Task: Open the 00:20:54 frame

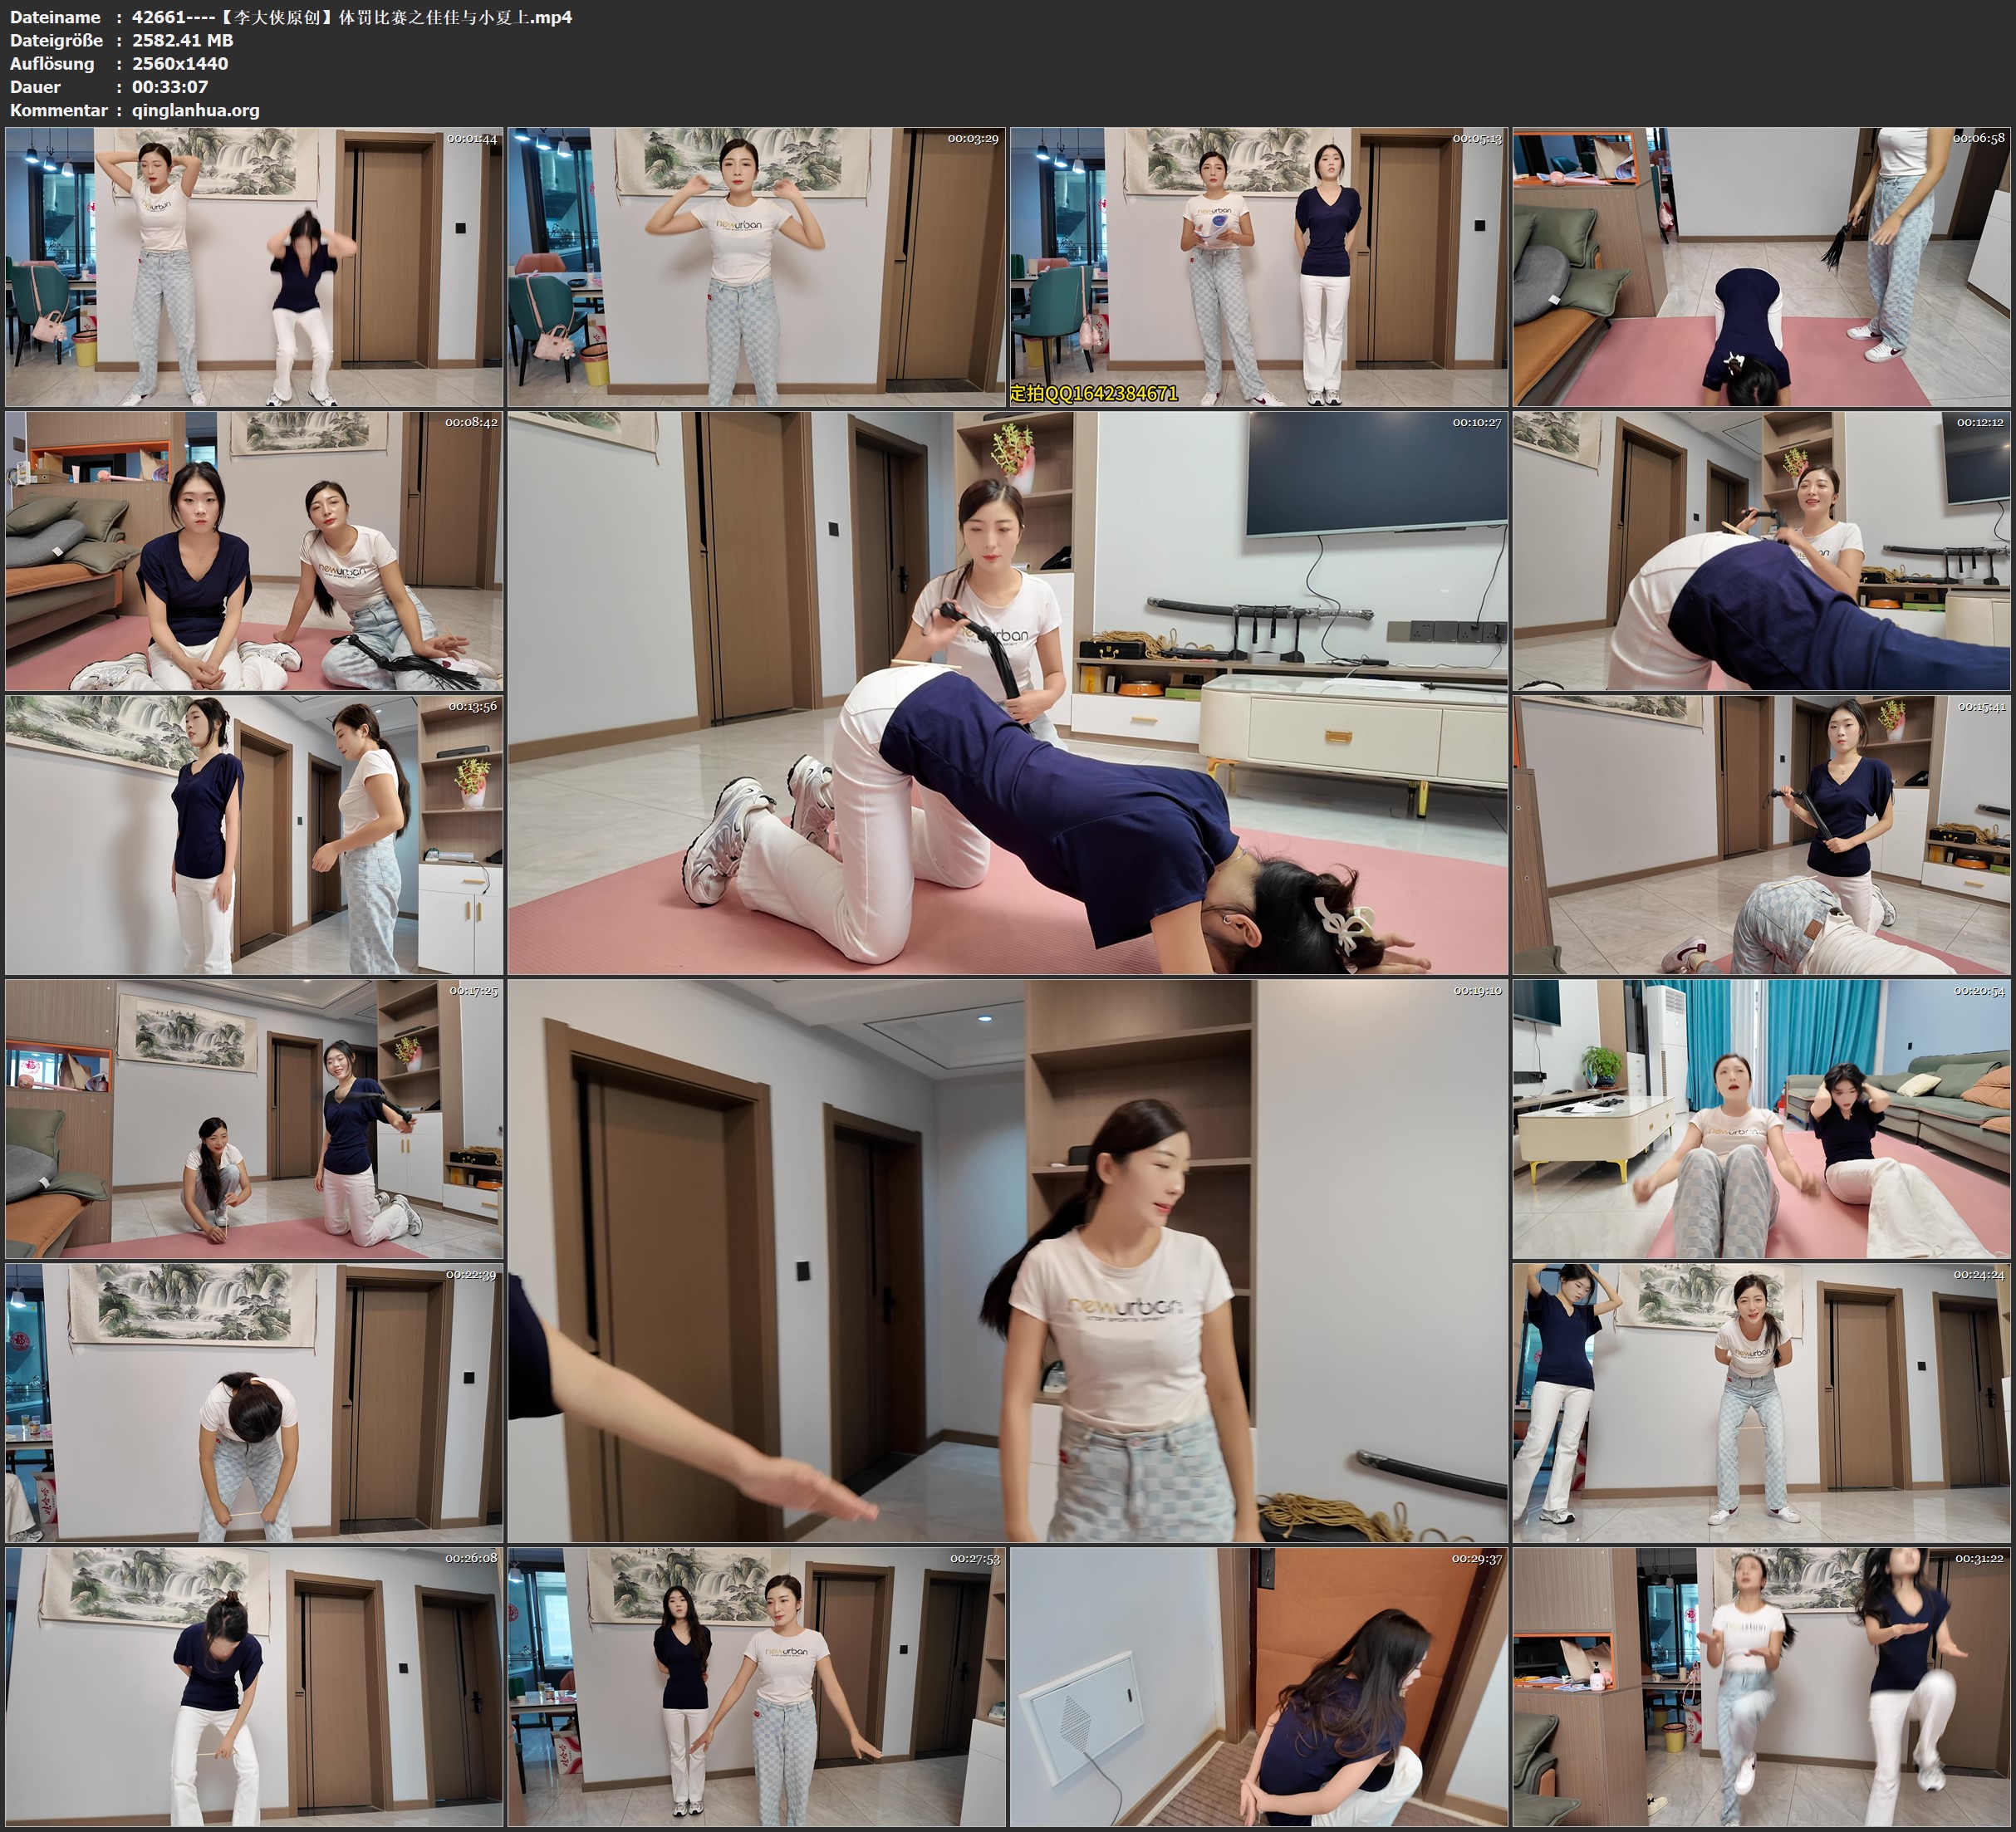Action: coord(1762,1119)
